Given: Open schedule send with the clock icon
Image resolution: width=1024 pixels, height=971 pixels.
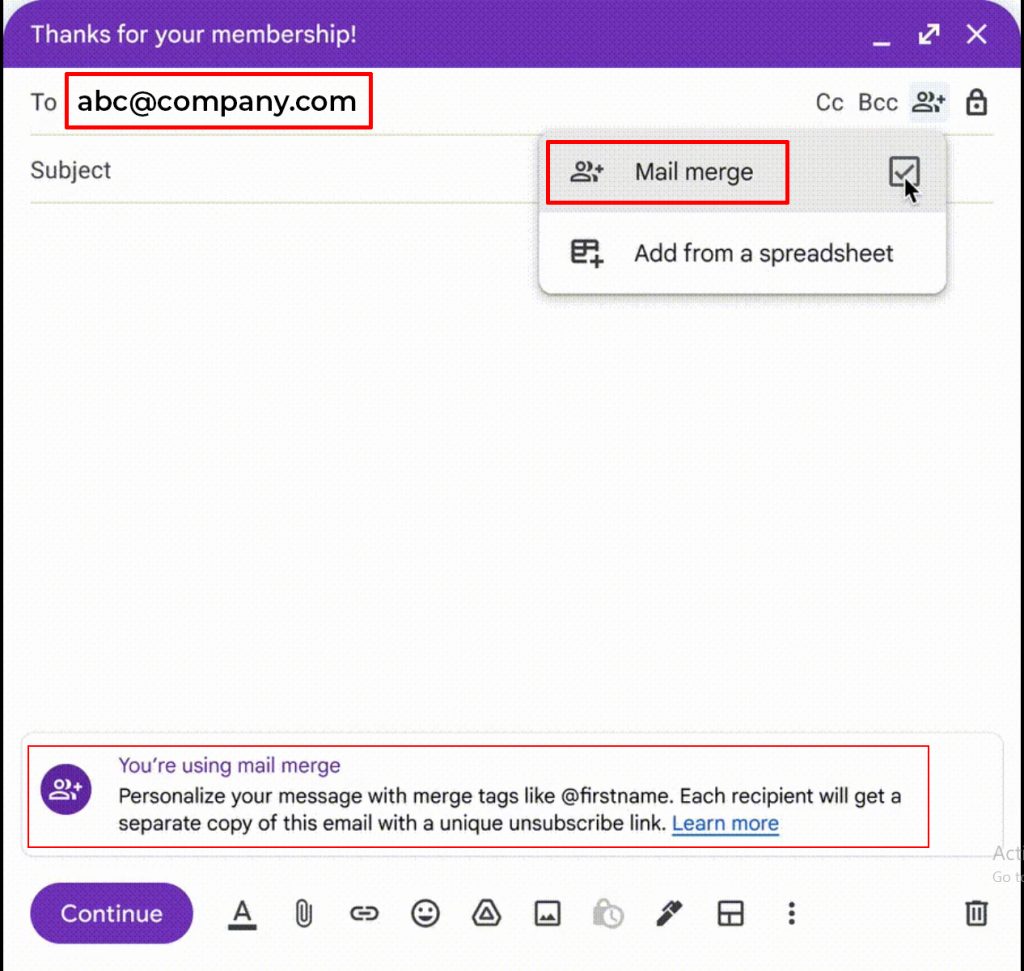Looking at the screenshot, I should 608,913.
